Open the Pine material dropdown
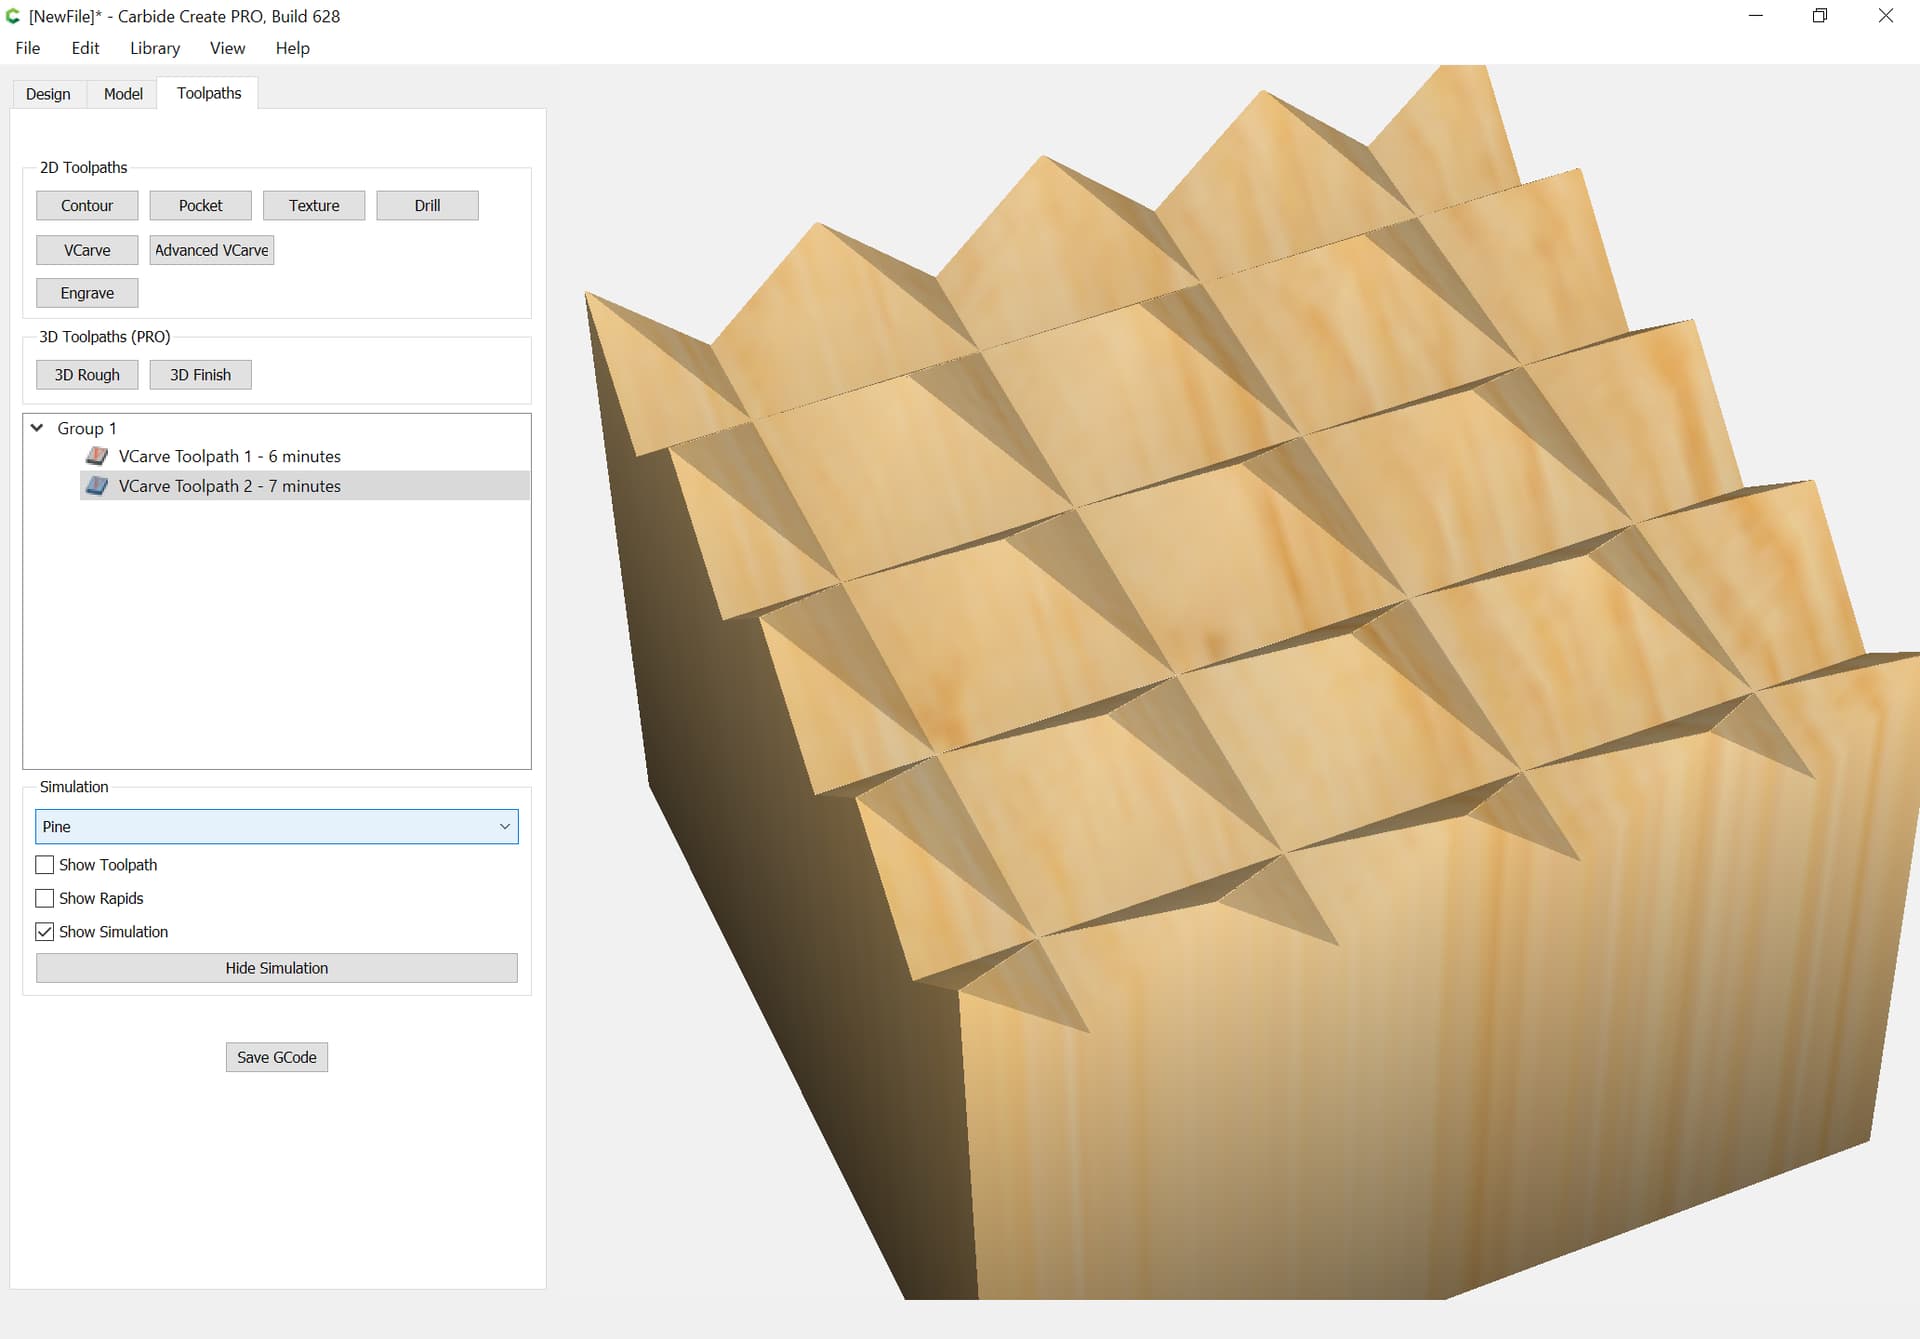Image resolution: width=1920 pixels, height=1339 pixels. tap(277, 827)
